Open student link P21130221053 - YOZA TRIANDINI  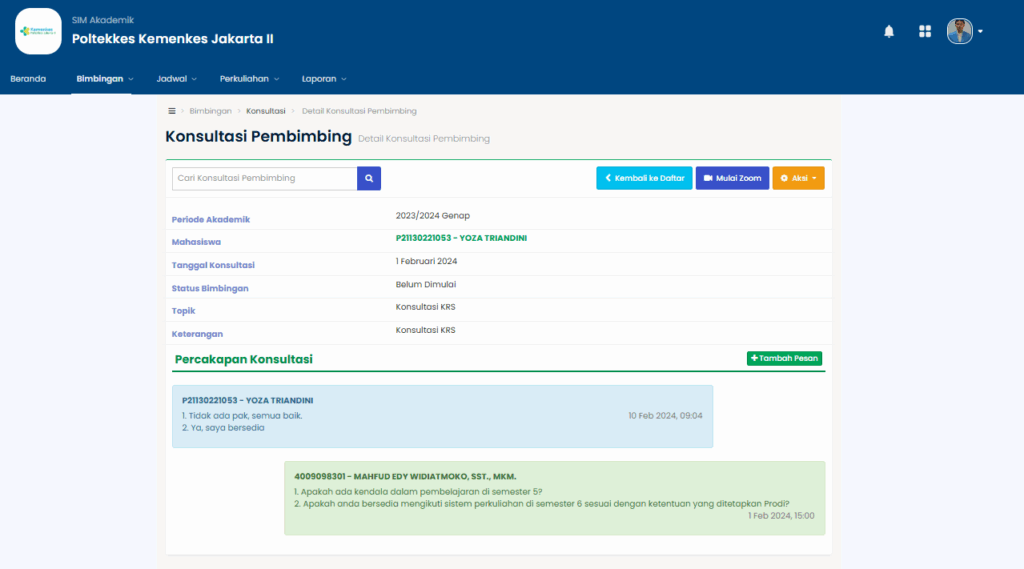[461, 238]
